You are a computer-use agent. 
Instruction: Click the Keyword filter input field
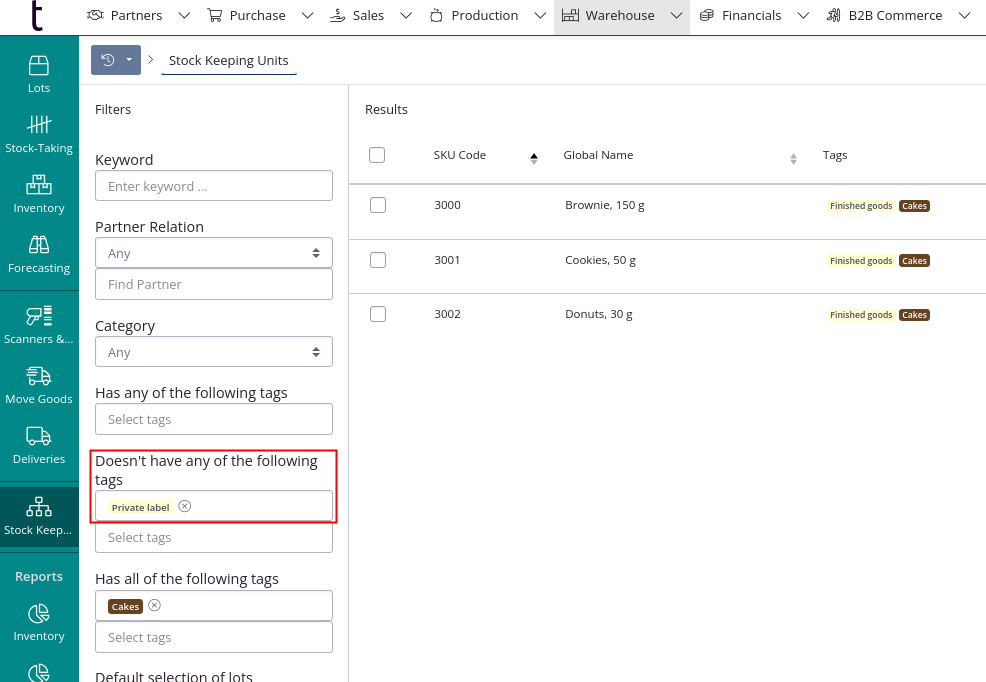(x=213, y=185)
